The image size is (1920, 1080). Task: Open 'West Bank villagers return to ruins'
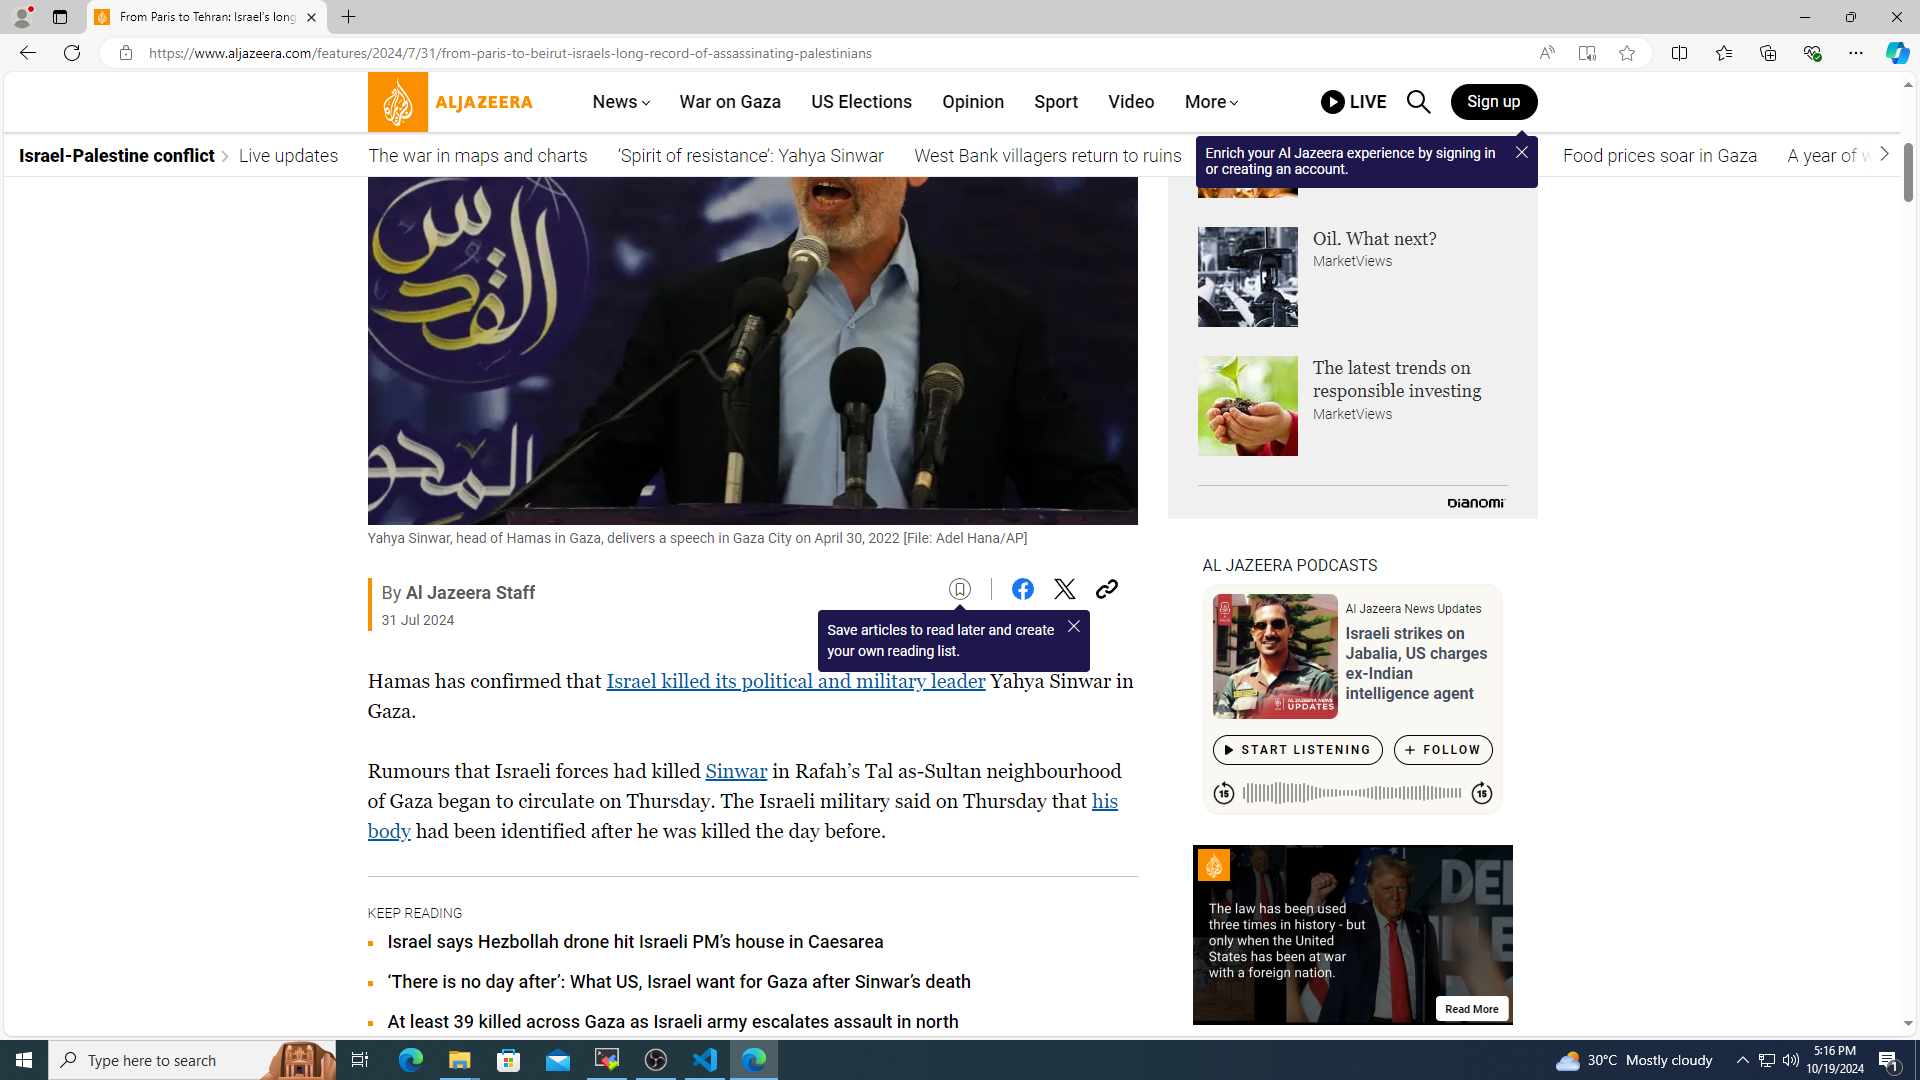(x=1047, y=156)
